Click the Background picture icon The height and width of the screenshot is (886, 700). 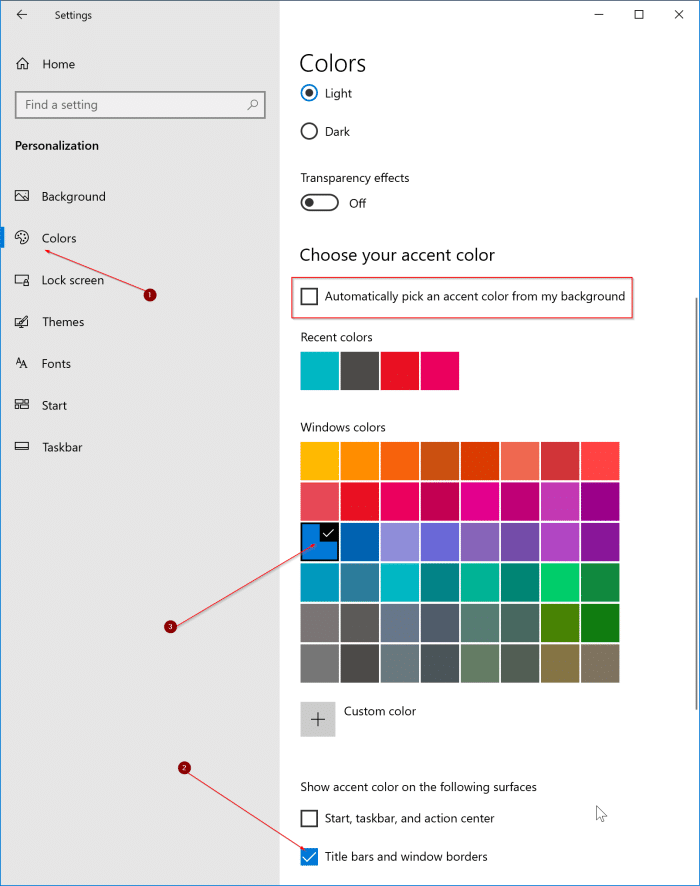pos(22,196)
